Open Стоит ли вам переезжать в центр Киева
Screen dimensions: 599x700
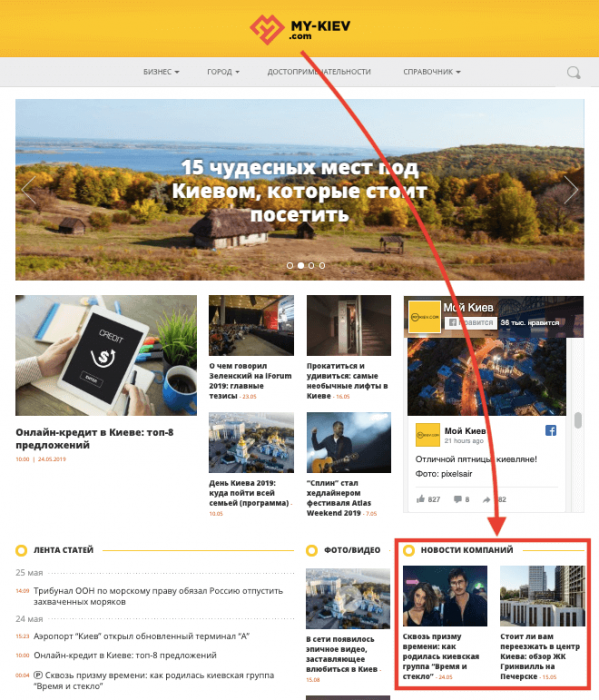[x=540, y=656]
